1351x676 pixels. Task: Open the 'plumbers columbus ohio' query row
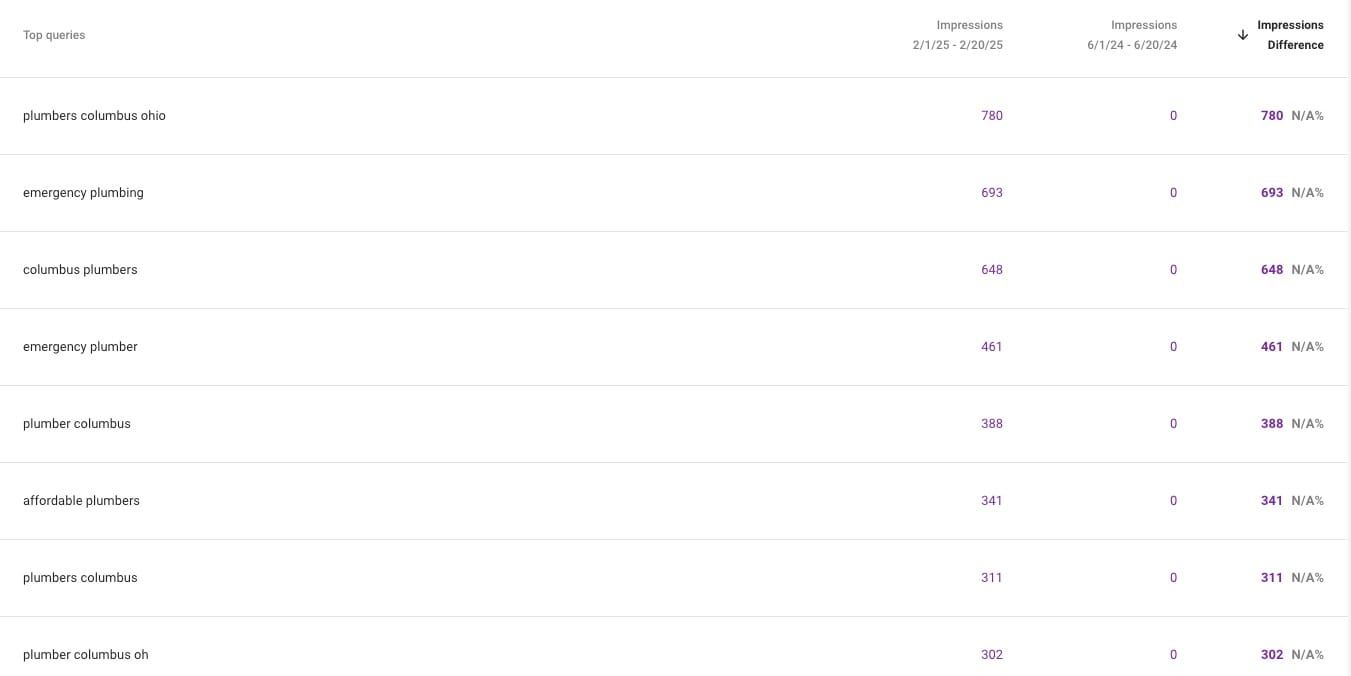(94, 116)
